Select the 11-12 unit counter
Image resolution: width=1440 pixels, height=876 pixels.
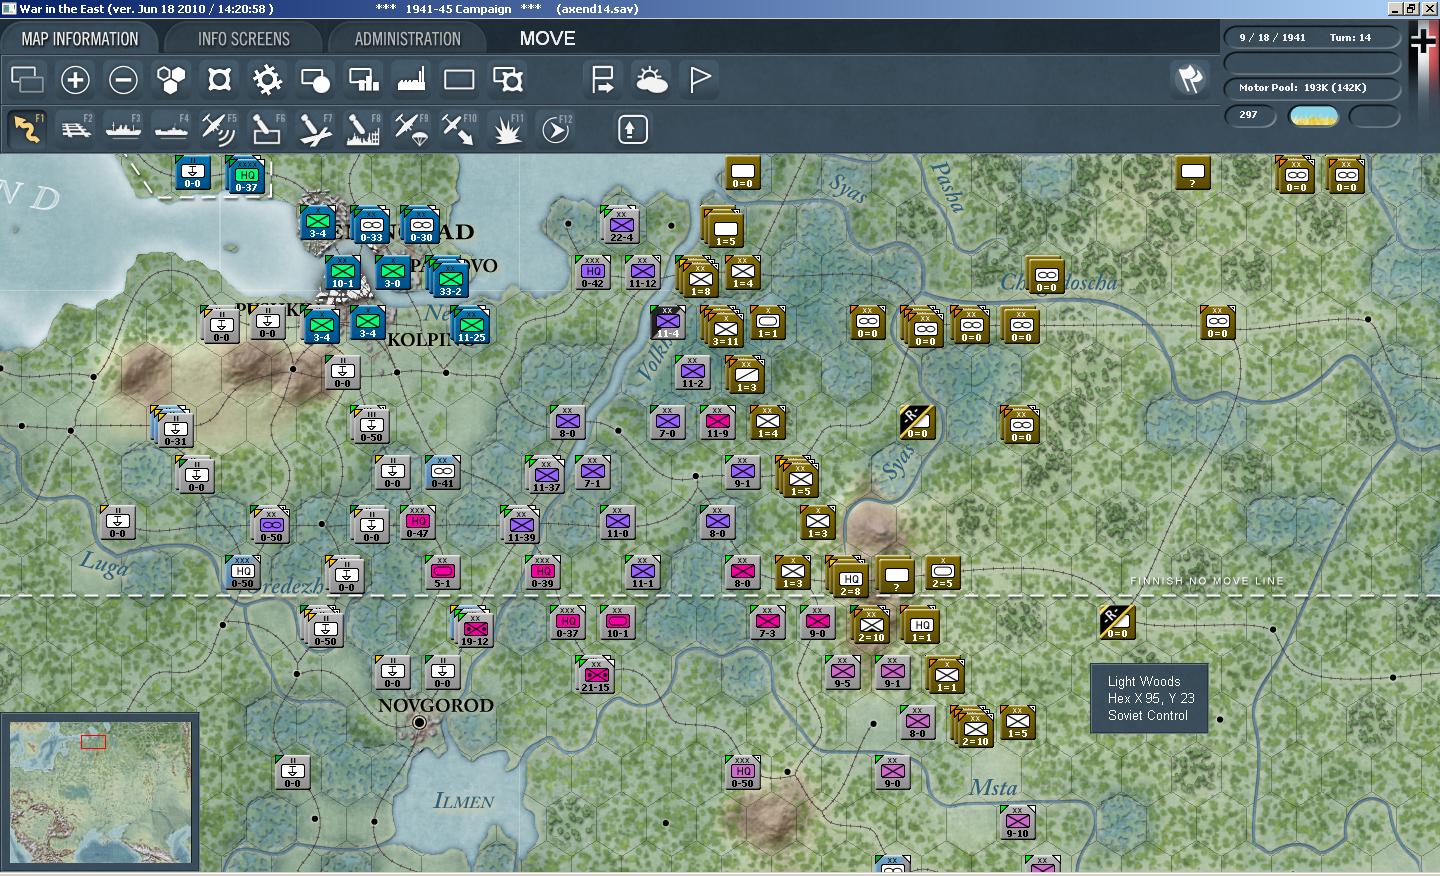[x=642, y=272]
